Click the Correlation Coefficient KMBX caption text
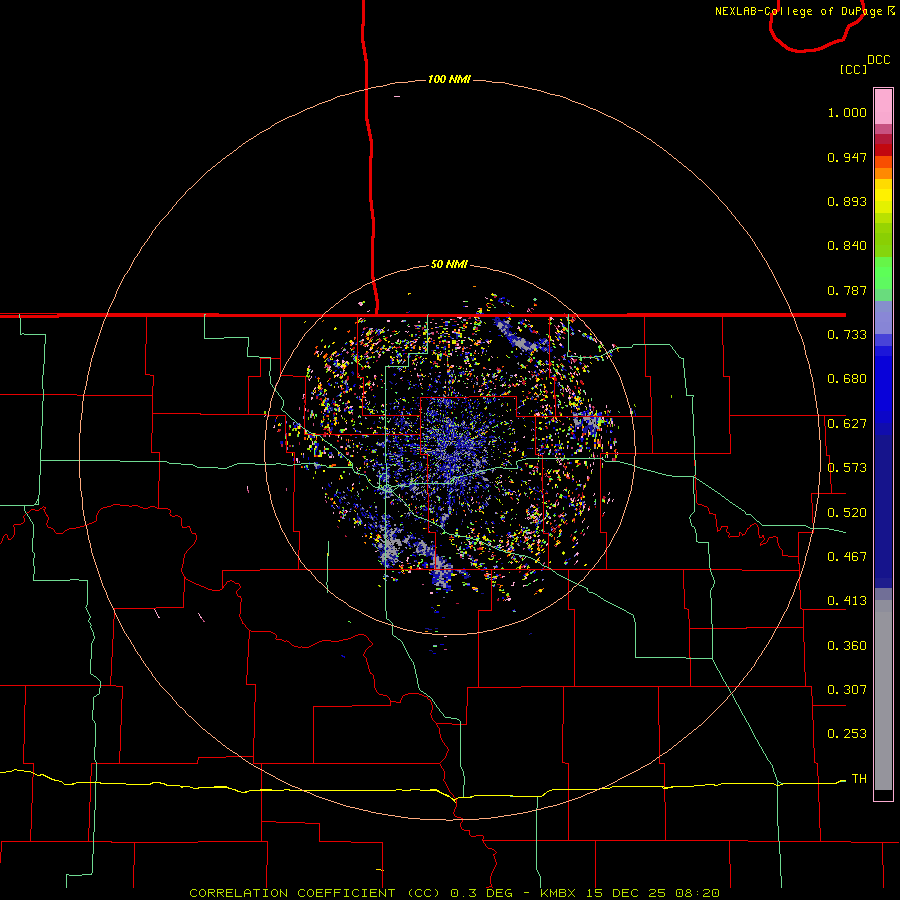 tap(454, 893)
